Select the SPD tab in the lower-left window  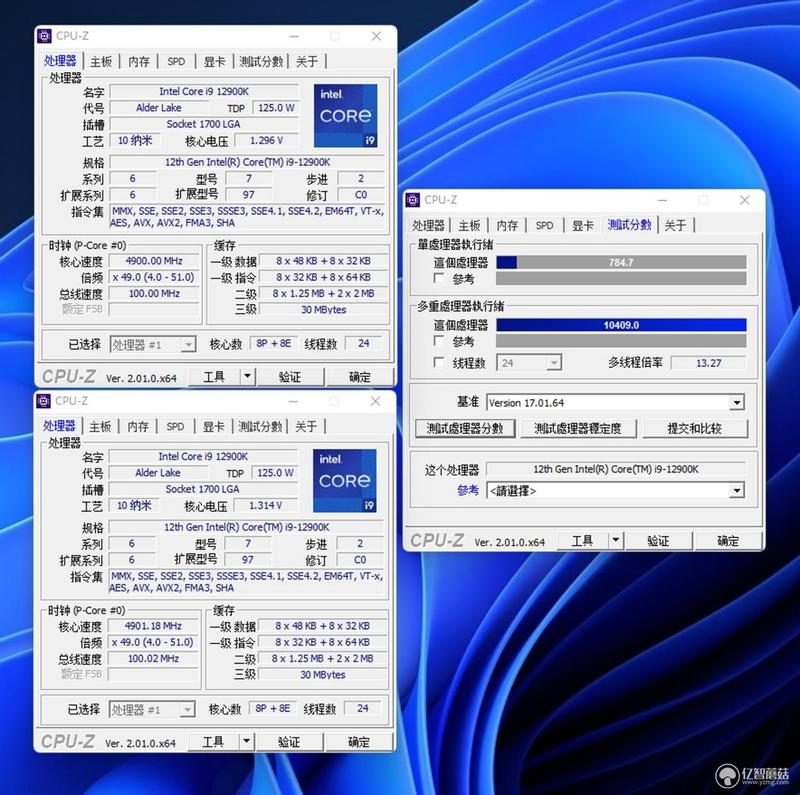coord(175,427)
